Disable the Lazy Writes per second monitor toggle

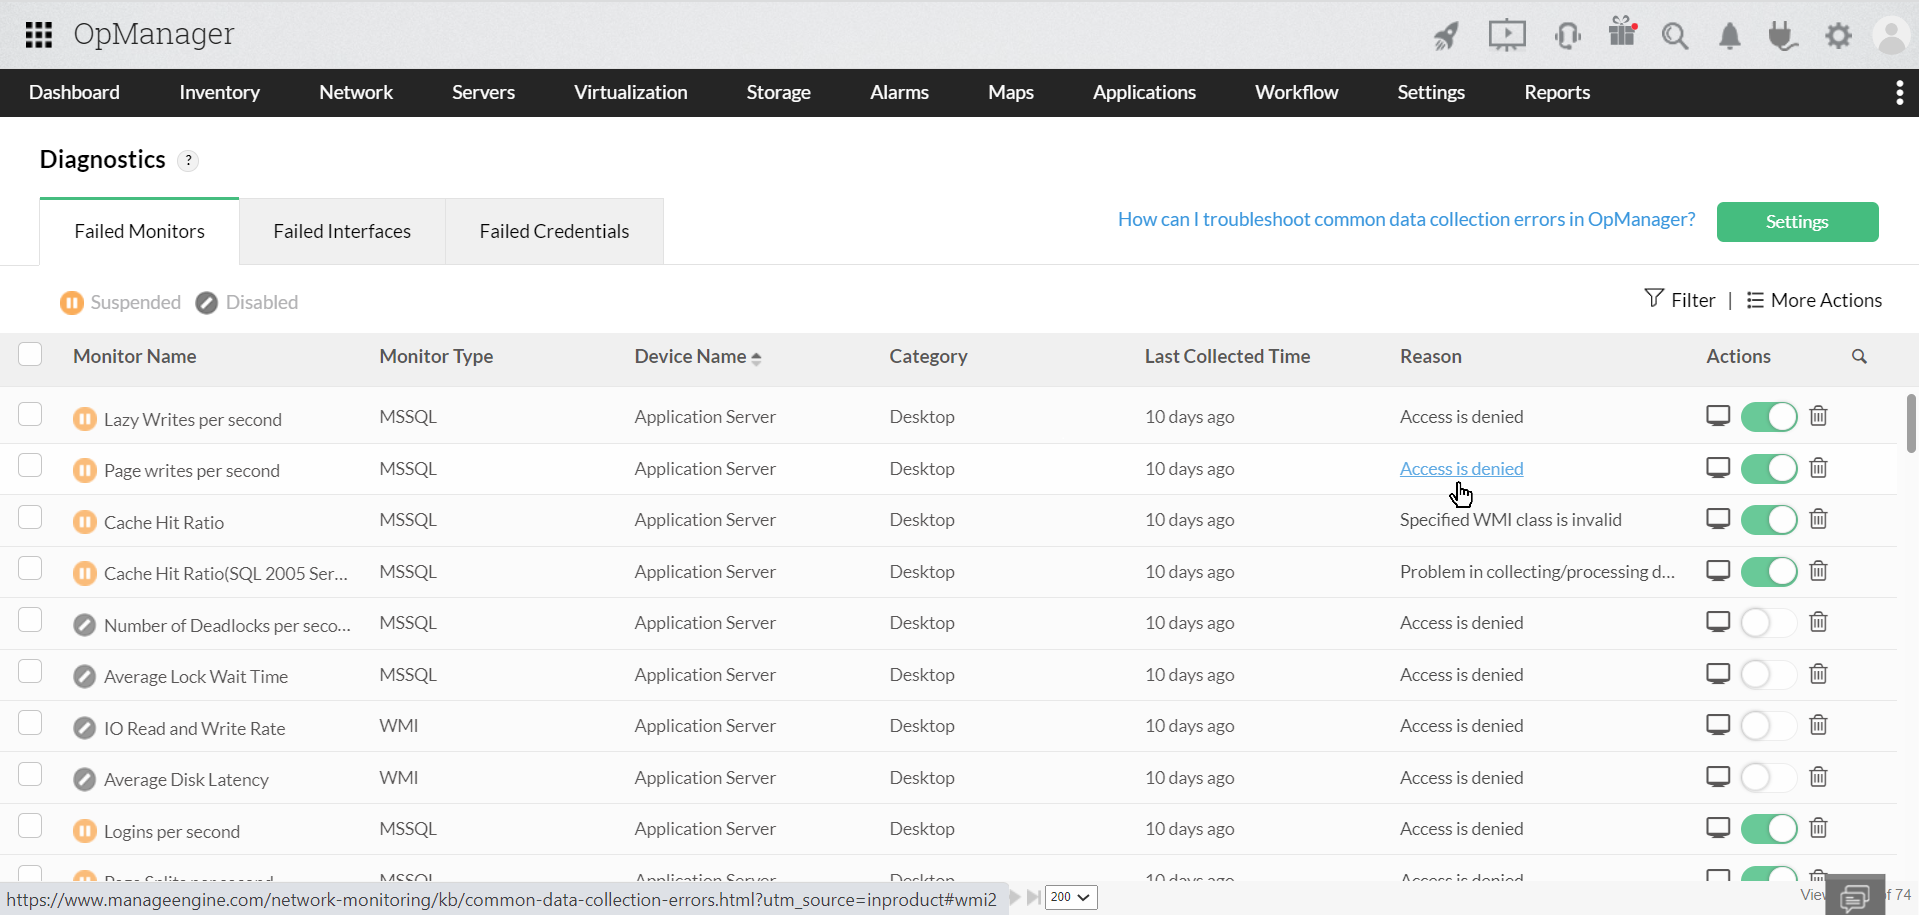pos(1769,417)
